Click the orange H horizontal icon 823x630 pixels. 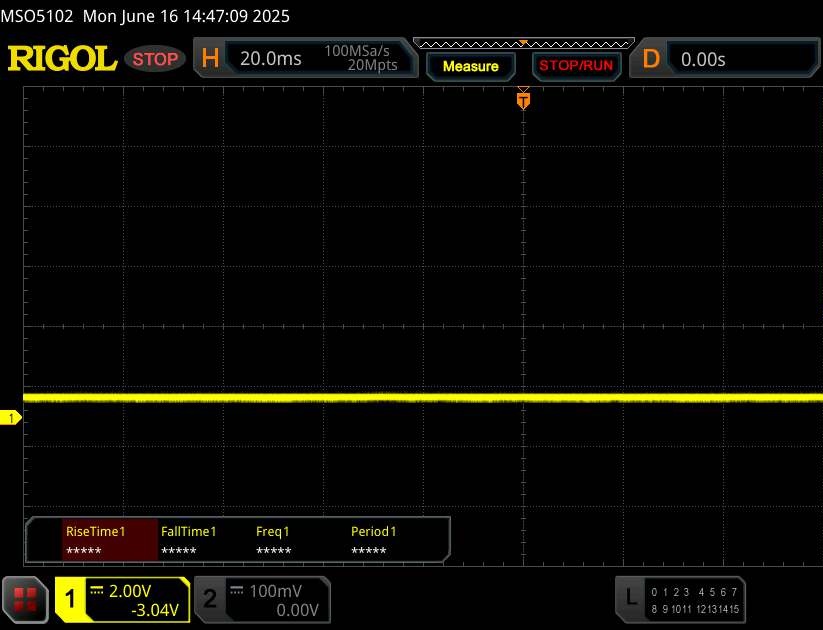tap(210, 58)
